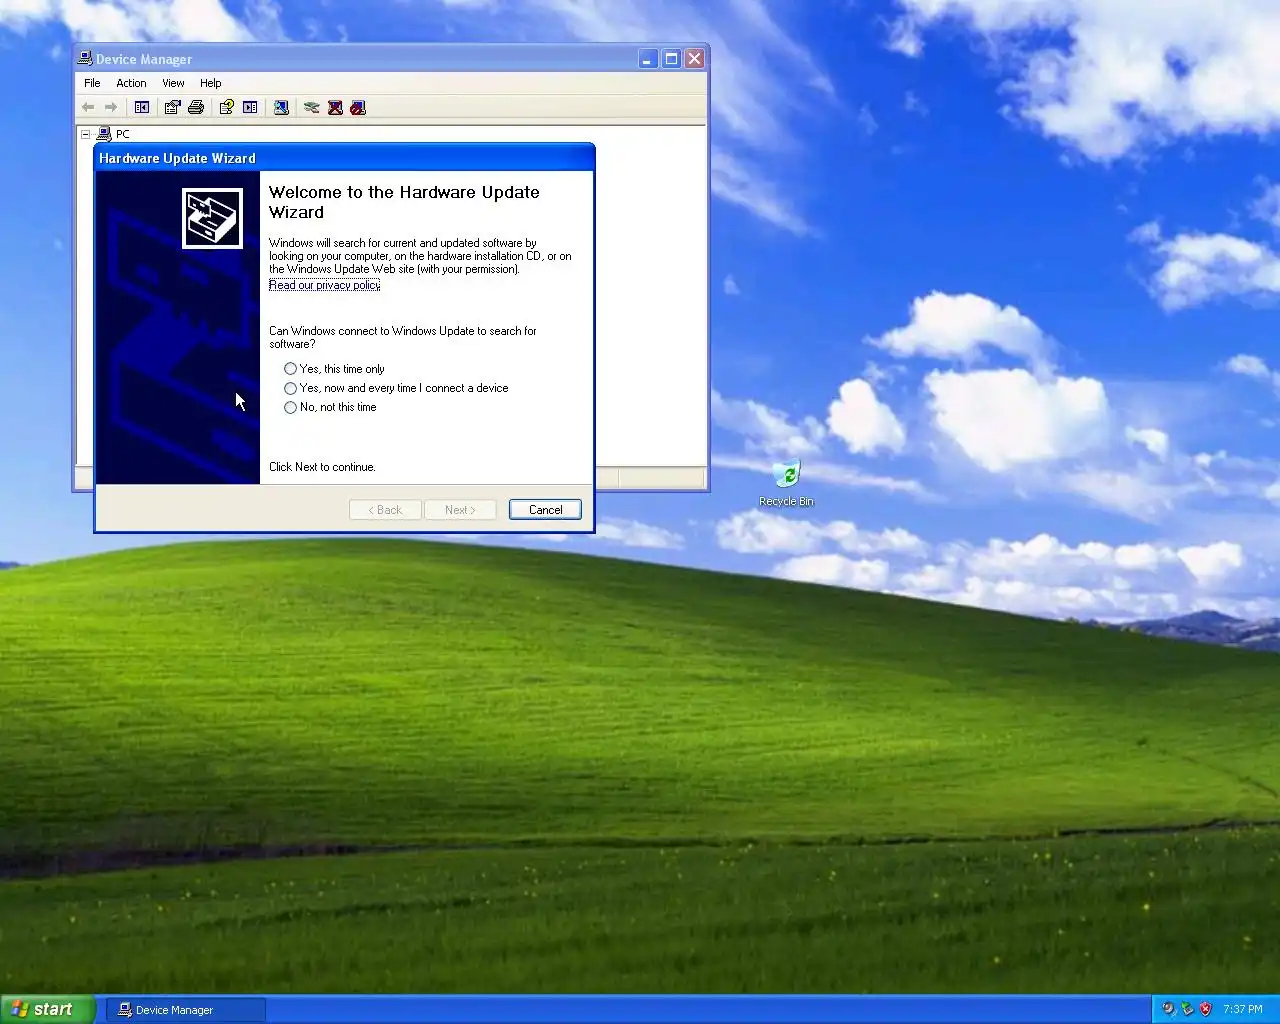Click the Cancel button in wizard
Screen dimensions: 1280x1024
pyautogui.click(x=545, y=510)
